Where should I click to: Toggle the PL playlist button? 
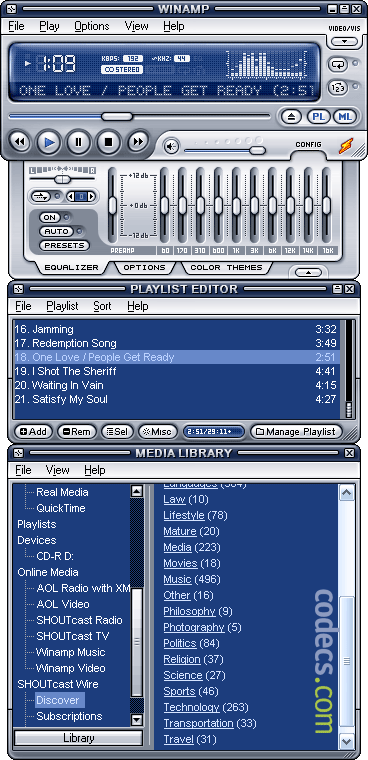coord(318,116)
